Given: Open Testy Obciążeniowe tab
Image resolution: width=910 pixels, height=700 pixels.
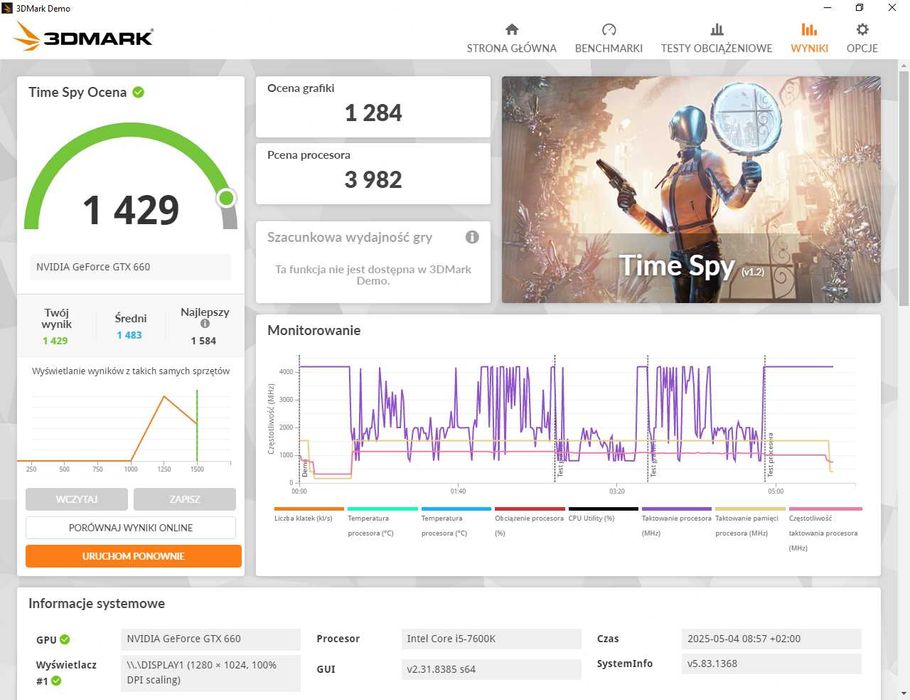Looking at the screenshot, I should [716, 38].
